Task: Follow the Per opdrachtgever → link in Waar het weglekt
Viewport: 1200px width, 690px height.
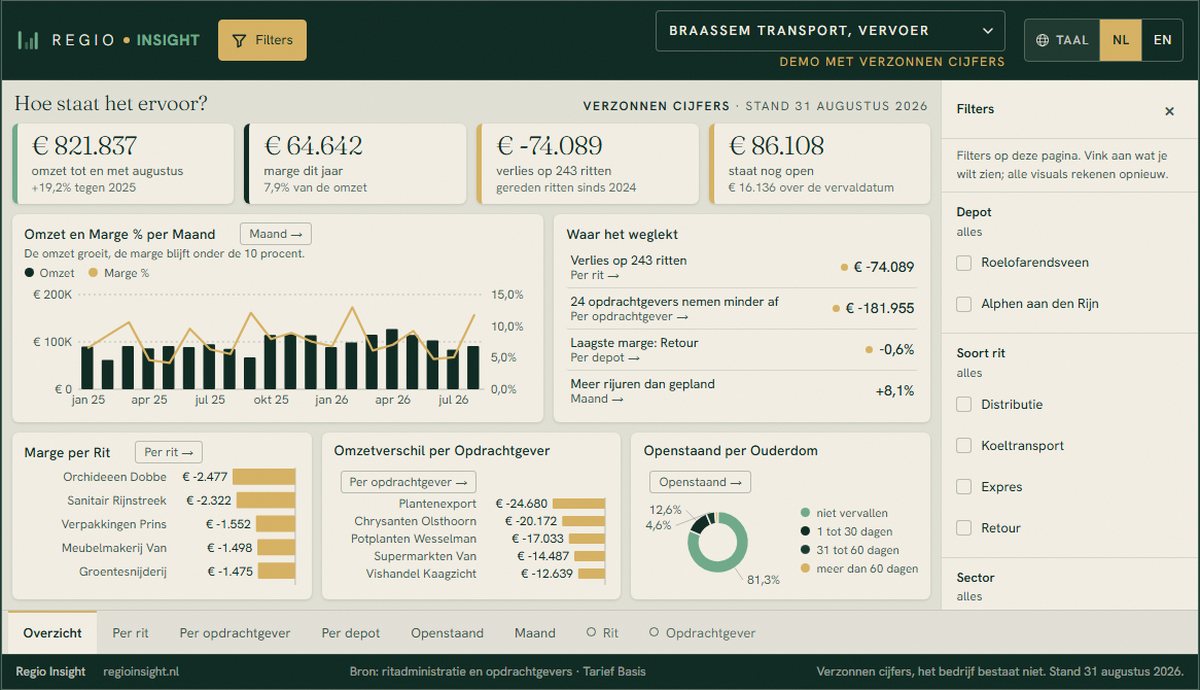Action: 629,316
